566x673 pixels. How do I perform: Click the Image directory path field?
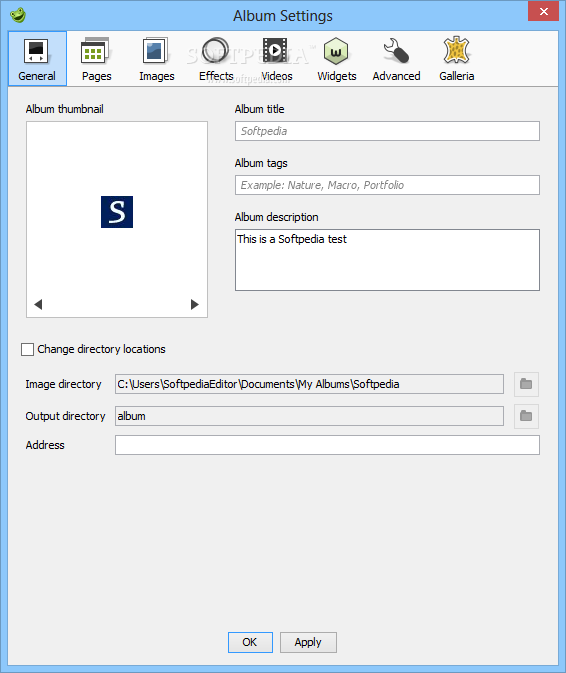click(309, 384)
